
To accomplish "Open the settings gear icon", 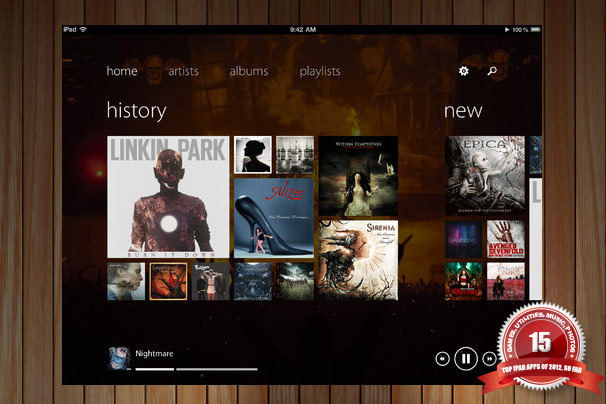I will tap(463, 71).
